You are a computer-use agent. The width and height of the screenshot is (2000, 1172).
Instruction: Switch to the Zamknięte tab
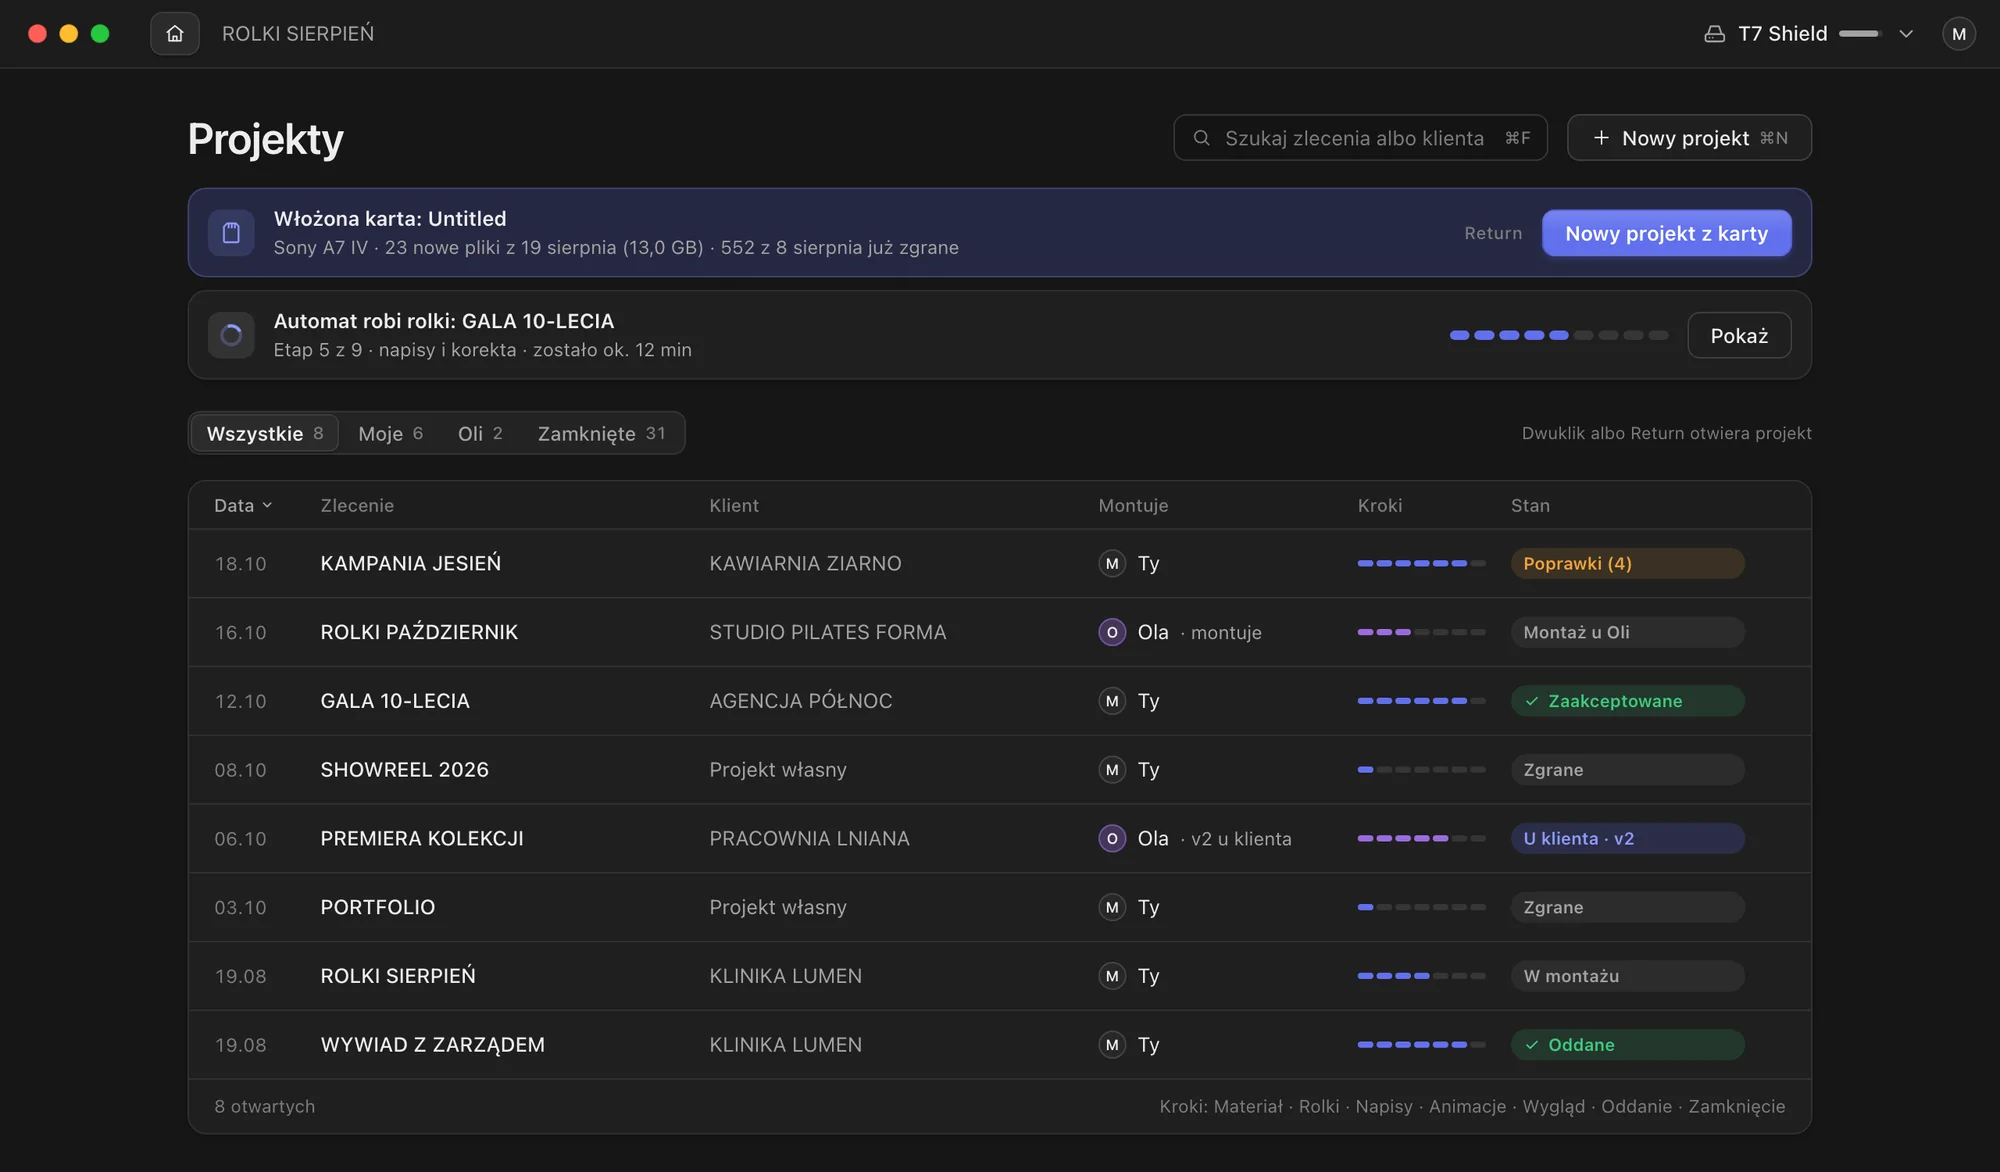click(x=601, y=433)
